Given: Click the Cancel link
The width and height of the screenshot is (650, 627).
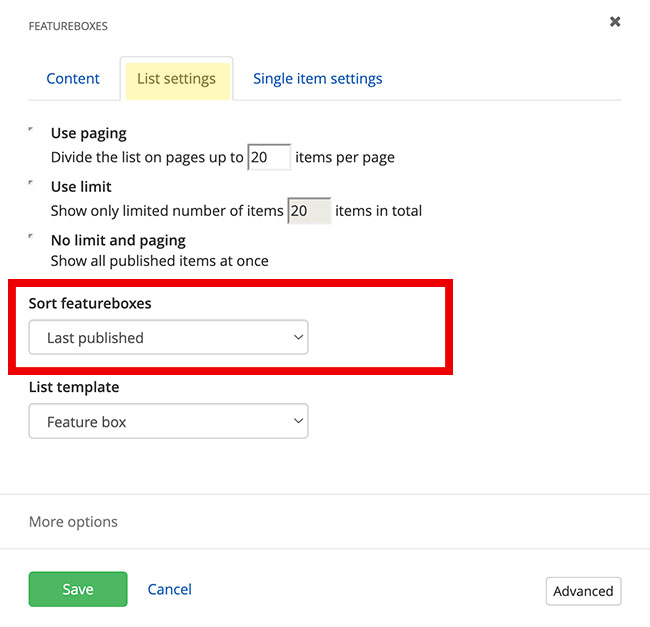Looking at the screenshot, I should (169, 589).
